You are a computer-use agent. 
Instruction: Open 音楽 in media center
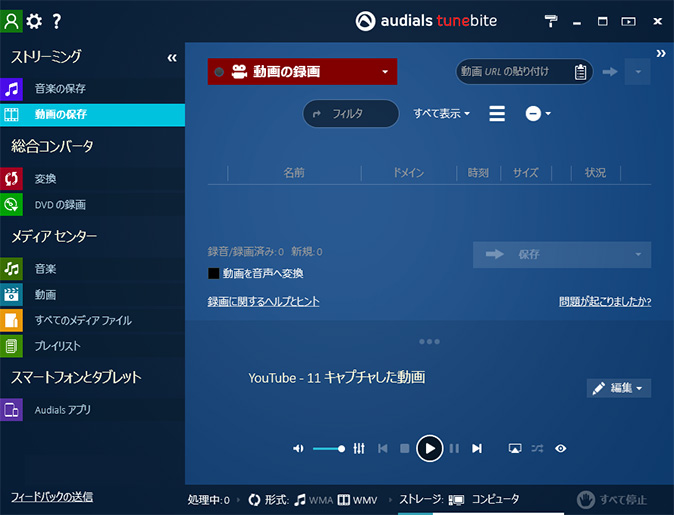pyautogui.click(x=92, y=269)
